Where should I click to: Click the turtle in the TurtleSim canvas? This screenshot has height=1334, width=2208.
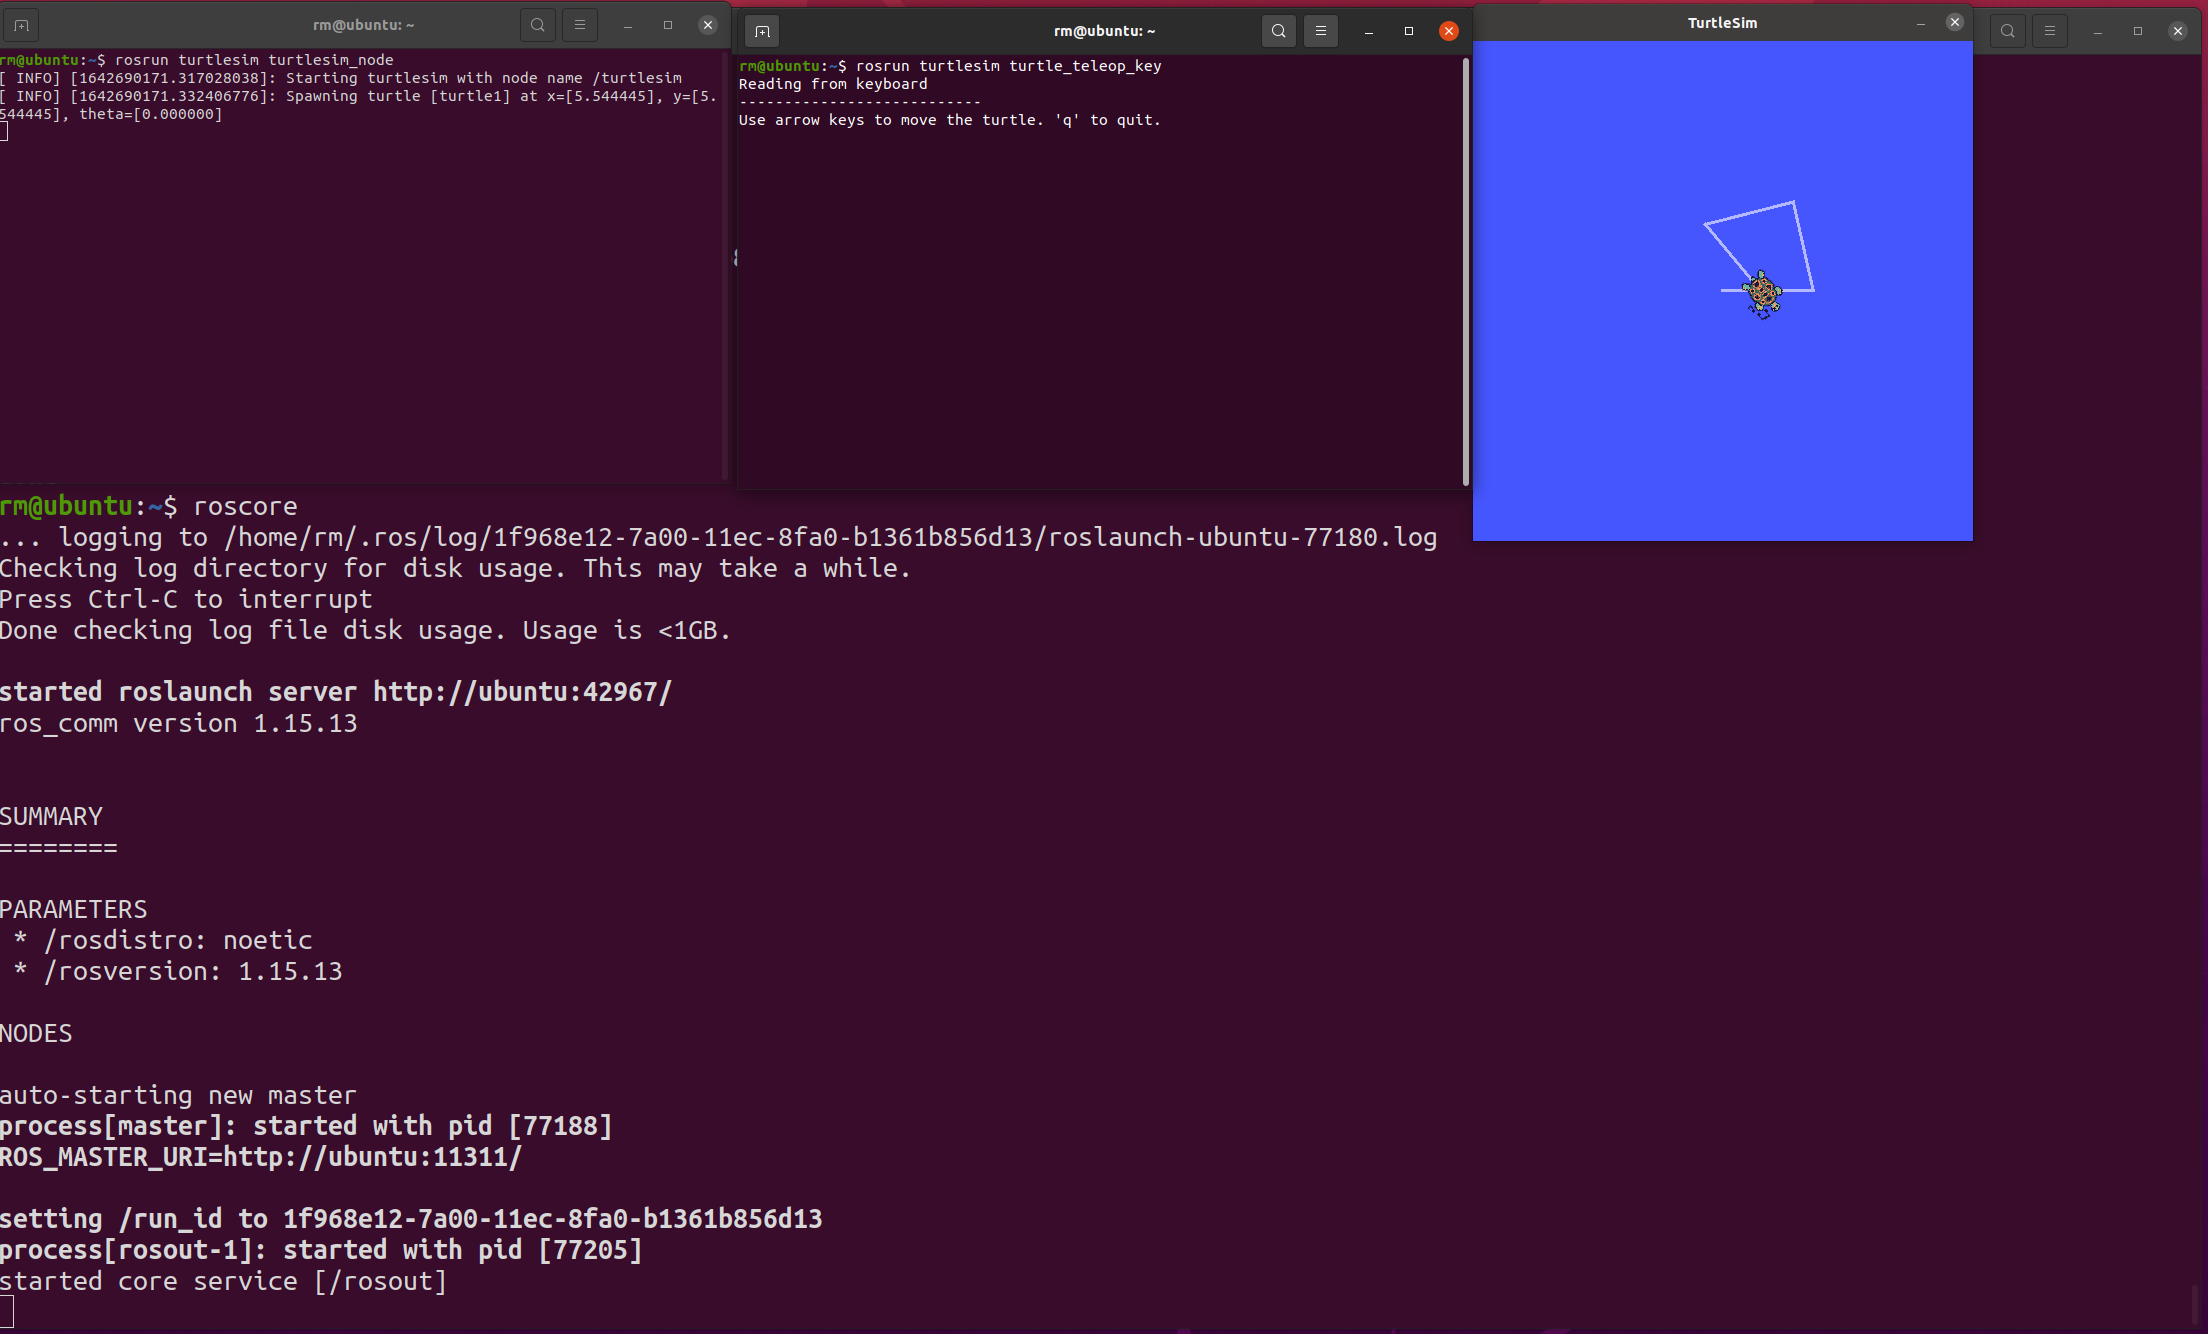point(1762,294)
